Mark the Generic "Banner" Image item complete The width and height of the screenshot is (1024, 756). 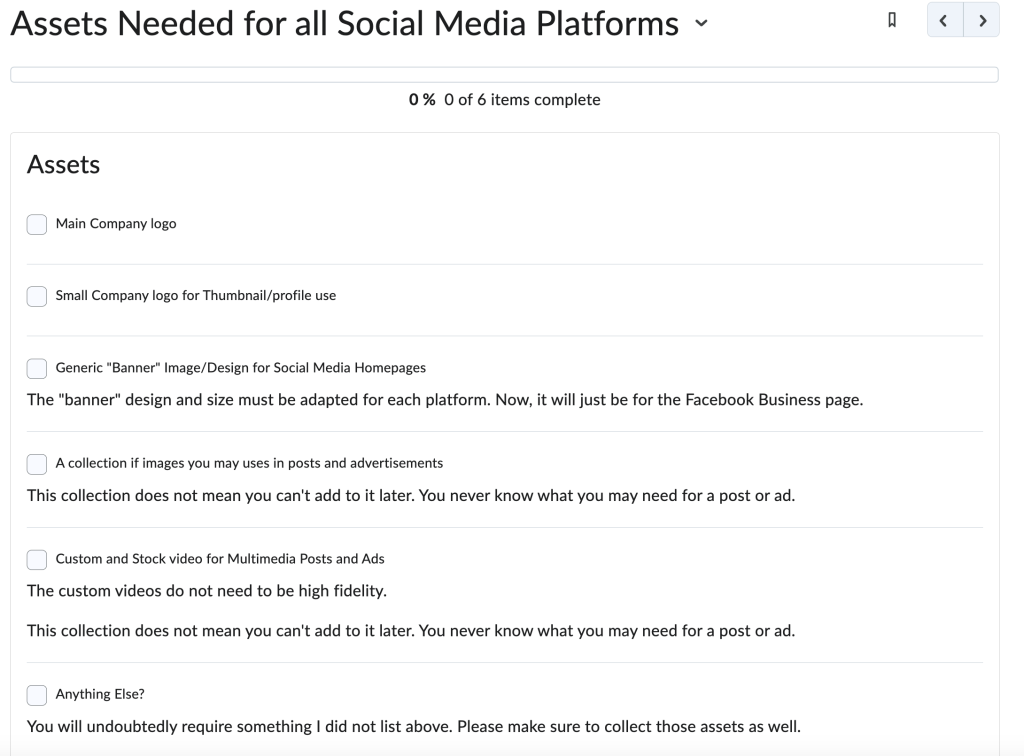click(36, 368)
